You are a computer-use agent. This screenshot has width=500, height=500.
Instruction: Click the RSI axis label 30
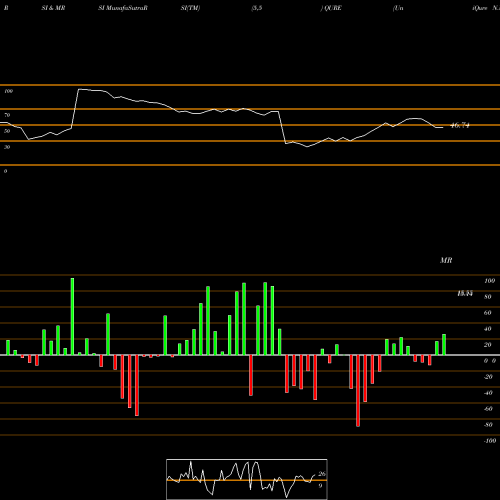tap(7, 147)
